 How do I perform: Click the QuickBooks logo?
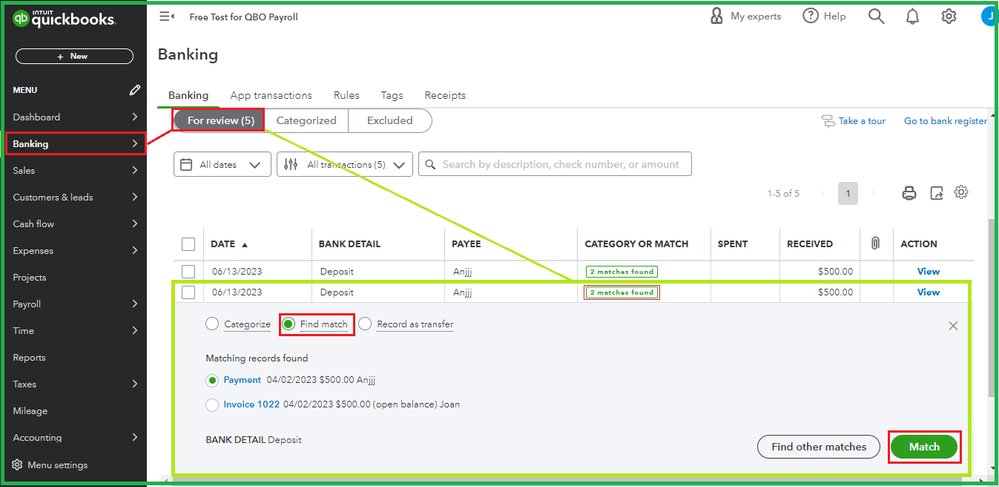tap(64, 18)
